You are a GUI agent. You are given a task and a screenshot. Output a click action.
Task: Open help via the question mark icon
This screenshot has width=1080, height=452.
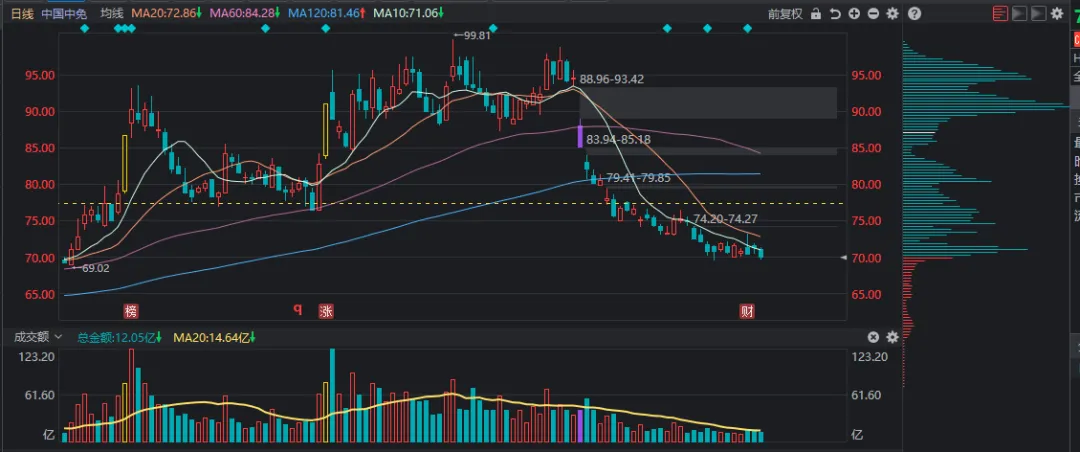pyautogui.click(x=914, y=14)
